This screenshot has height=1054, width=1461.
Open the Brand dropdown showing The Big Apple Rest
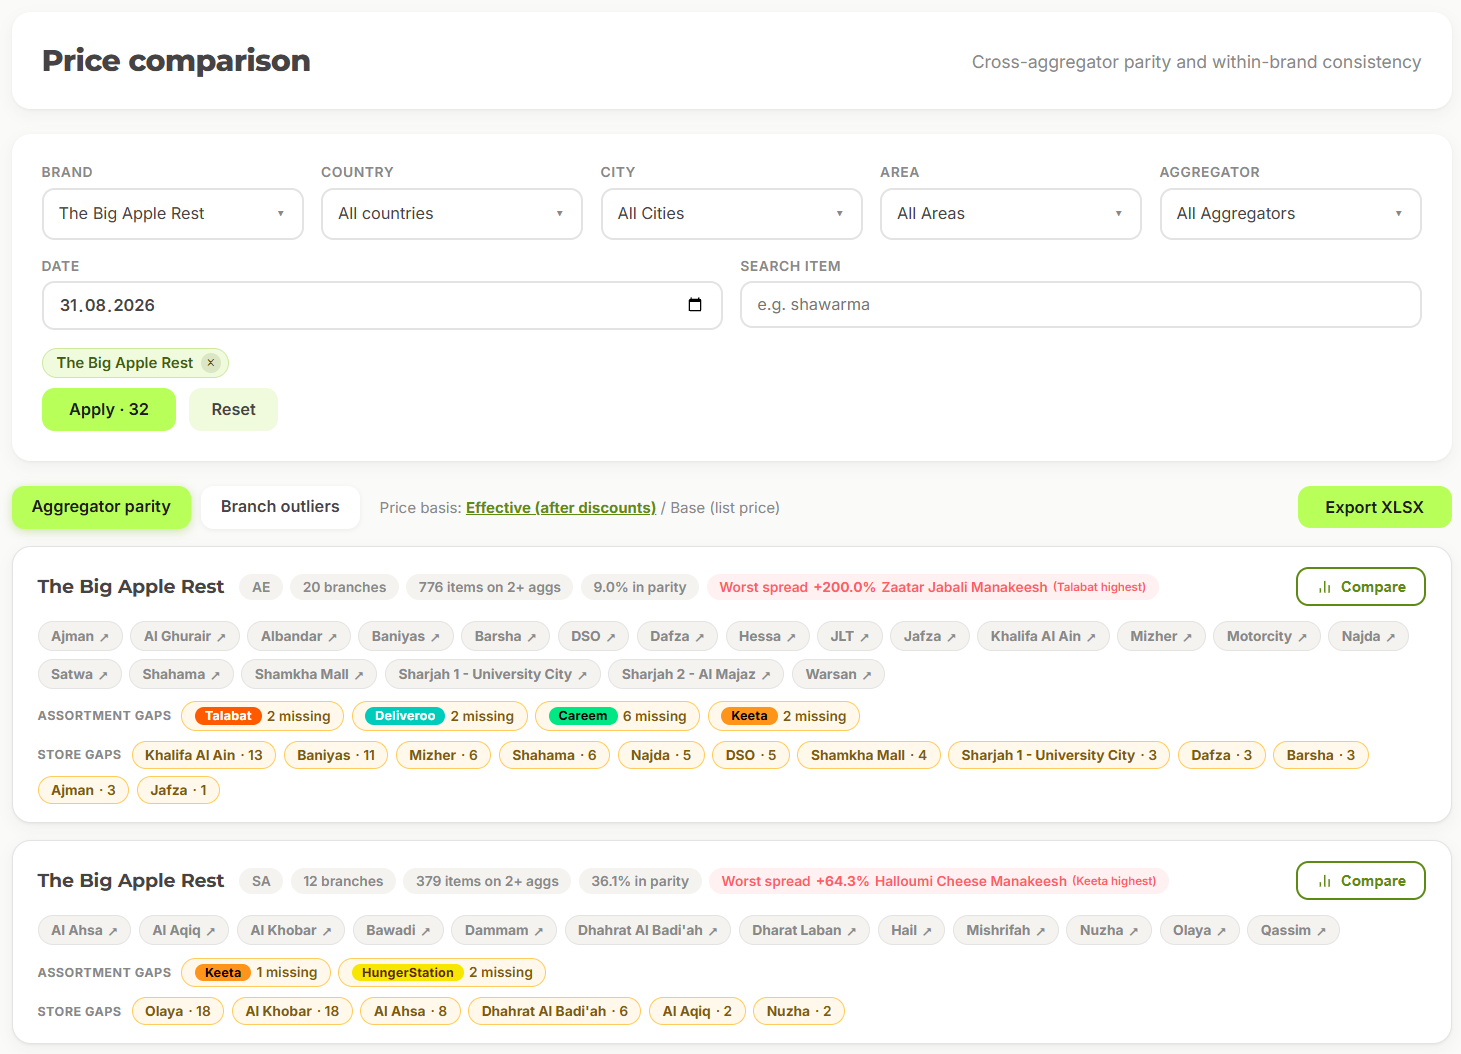tap(173, 214)
